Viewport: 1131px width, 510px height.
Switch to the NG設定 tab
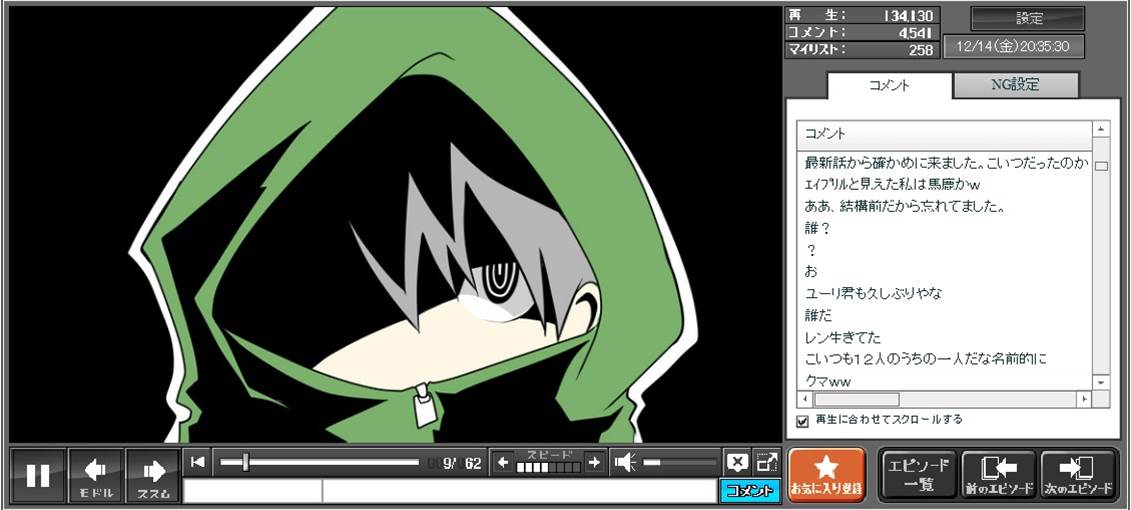(x=1015, y=85)
